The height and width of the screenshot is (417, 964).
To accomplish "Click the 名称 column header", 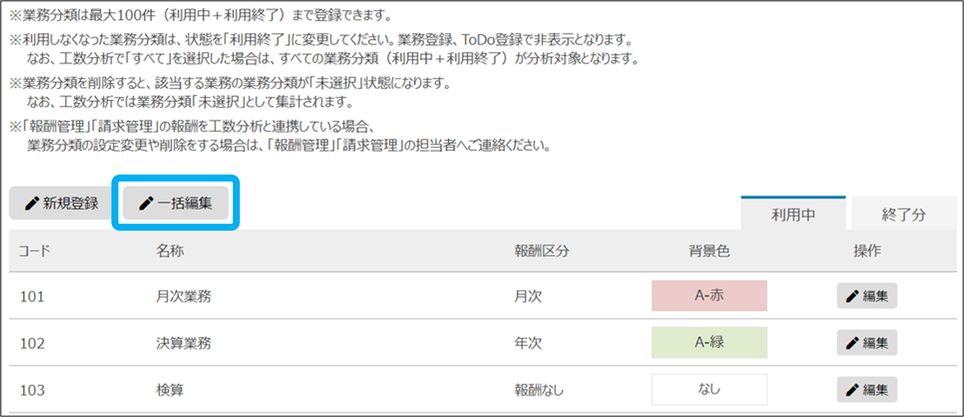I will click(169, 250).
